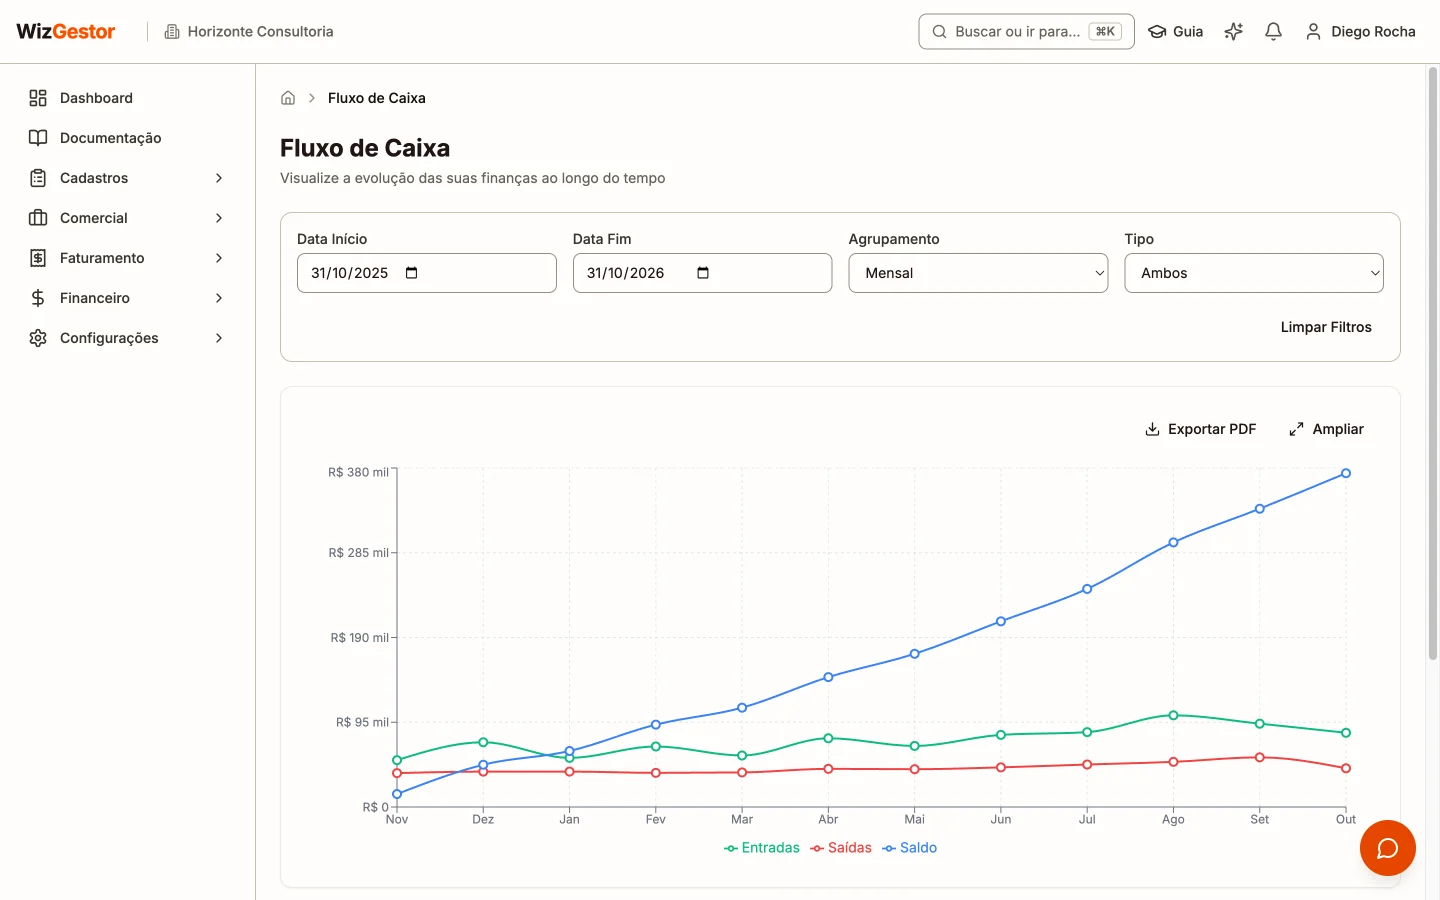Click the Faturamento receipt icon

38,258
